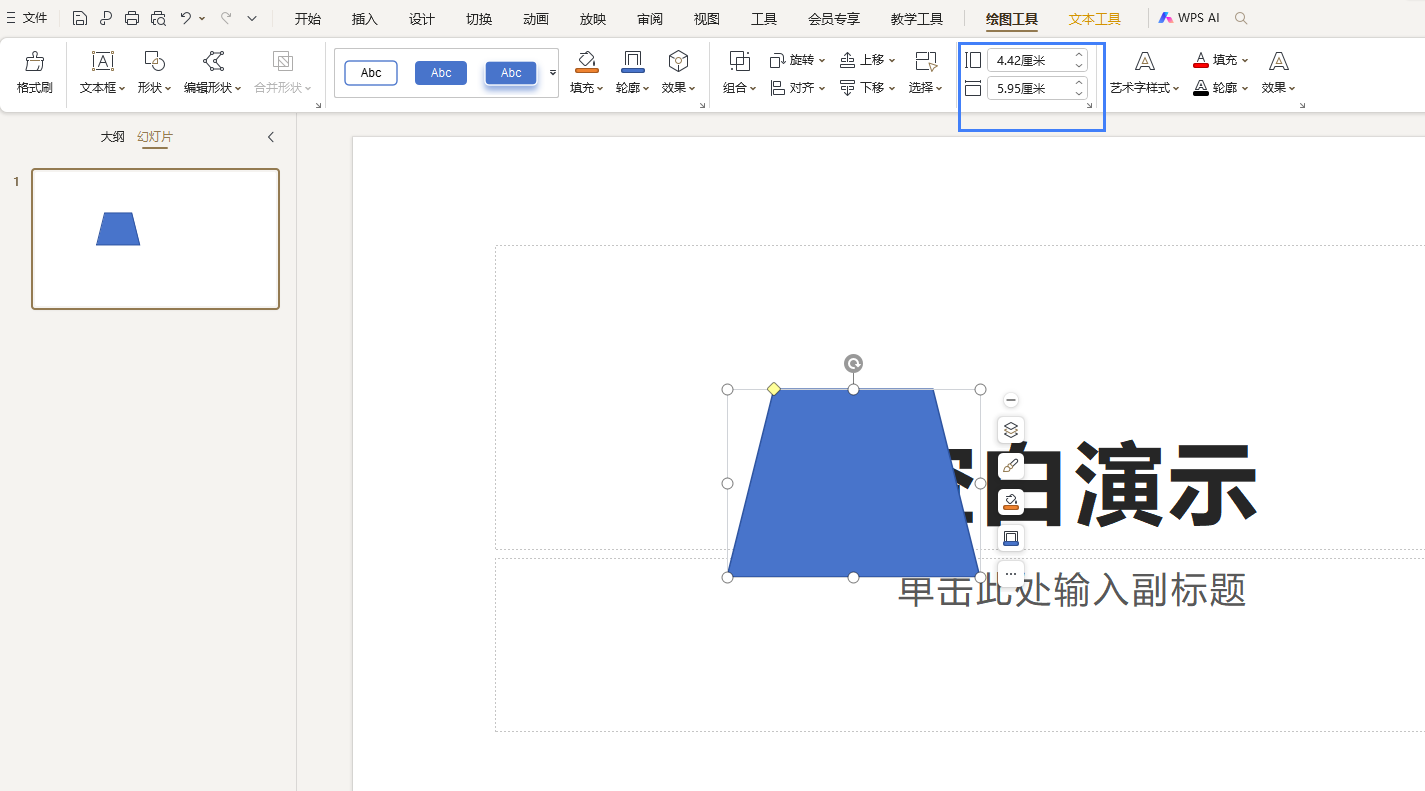Viewport: 1425px width, 791px height.
Task: Click the Print icon in quick access bar
Action: click(x=132, y=18)
